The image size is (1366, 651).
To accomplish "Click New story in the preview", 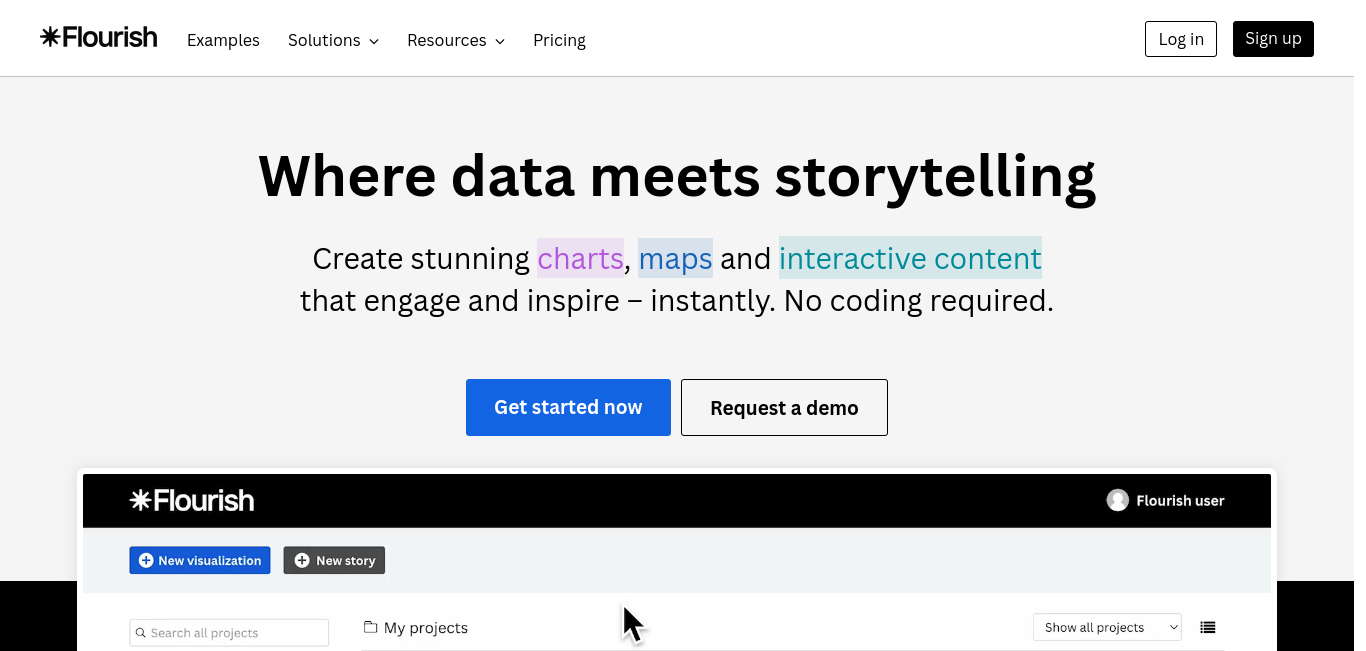I will [334, 560].
